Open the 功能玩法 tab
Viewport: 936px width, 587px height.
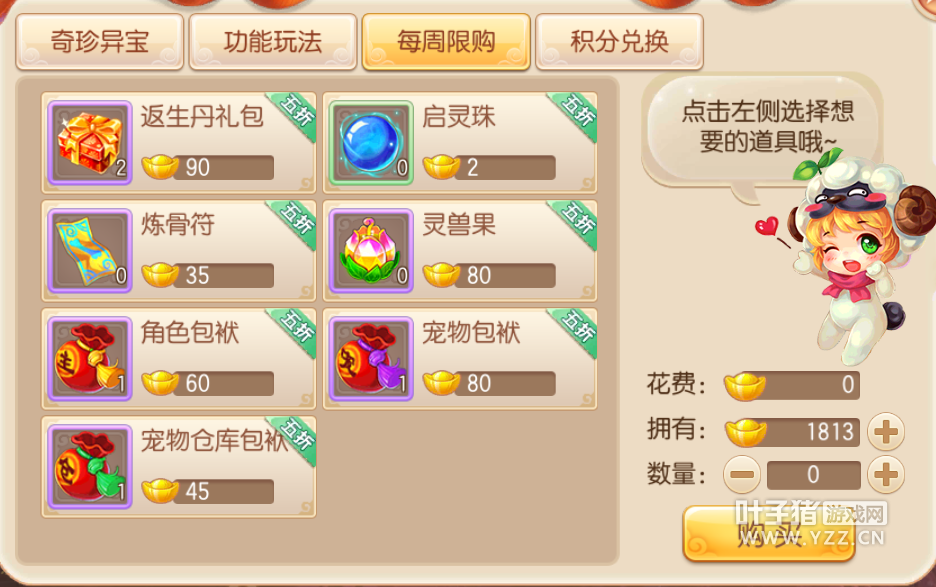point(273,42)
